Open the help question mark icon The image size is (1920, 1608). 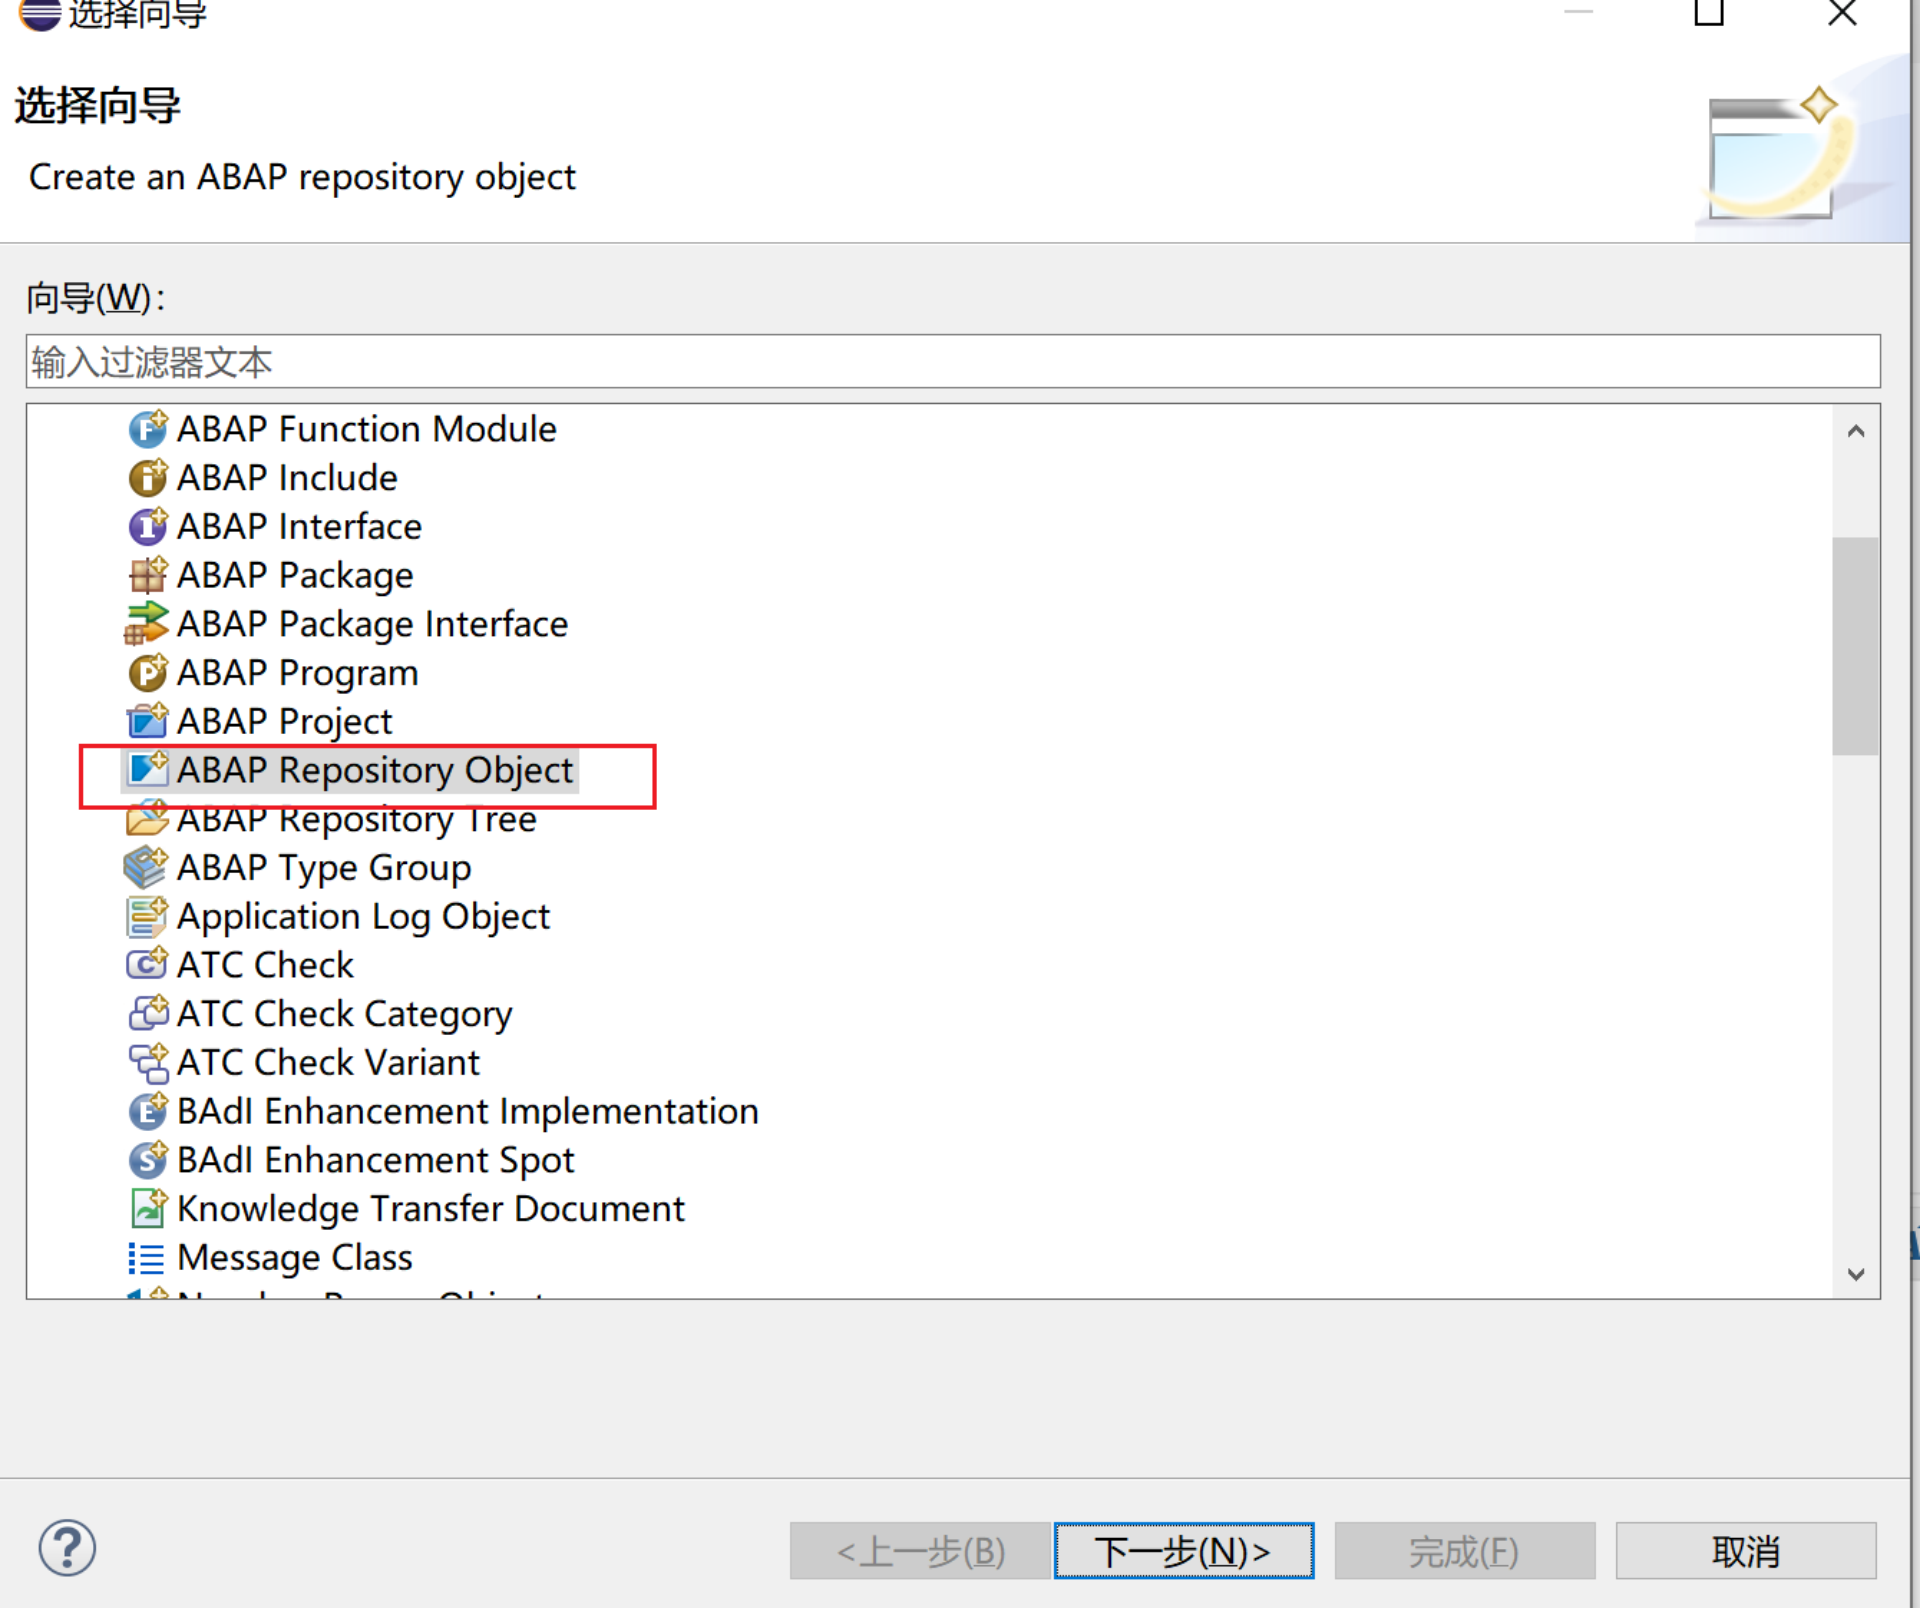(x=67, y=1548)
